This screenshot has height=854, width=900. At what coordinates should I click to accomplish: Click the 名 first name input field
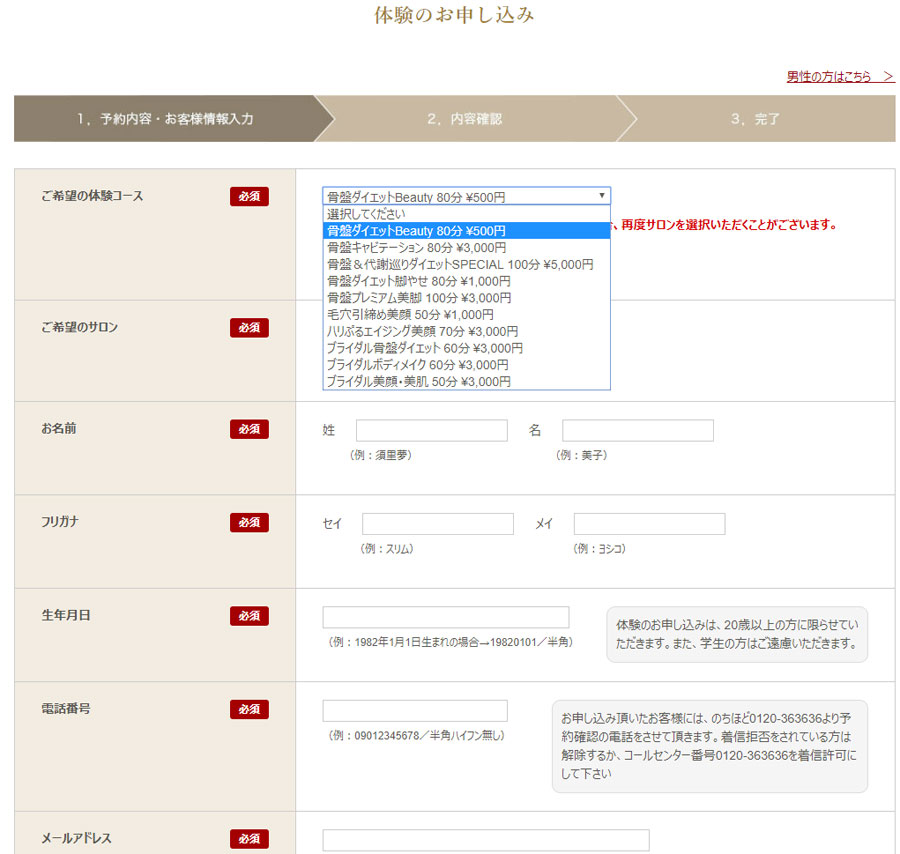pos(637,431)
